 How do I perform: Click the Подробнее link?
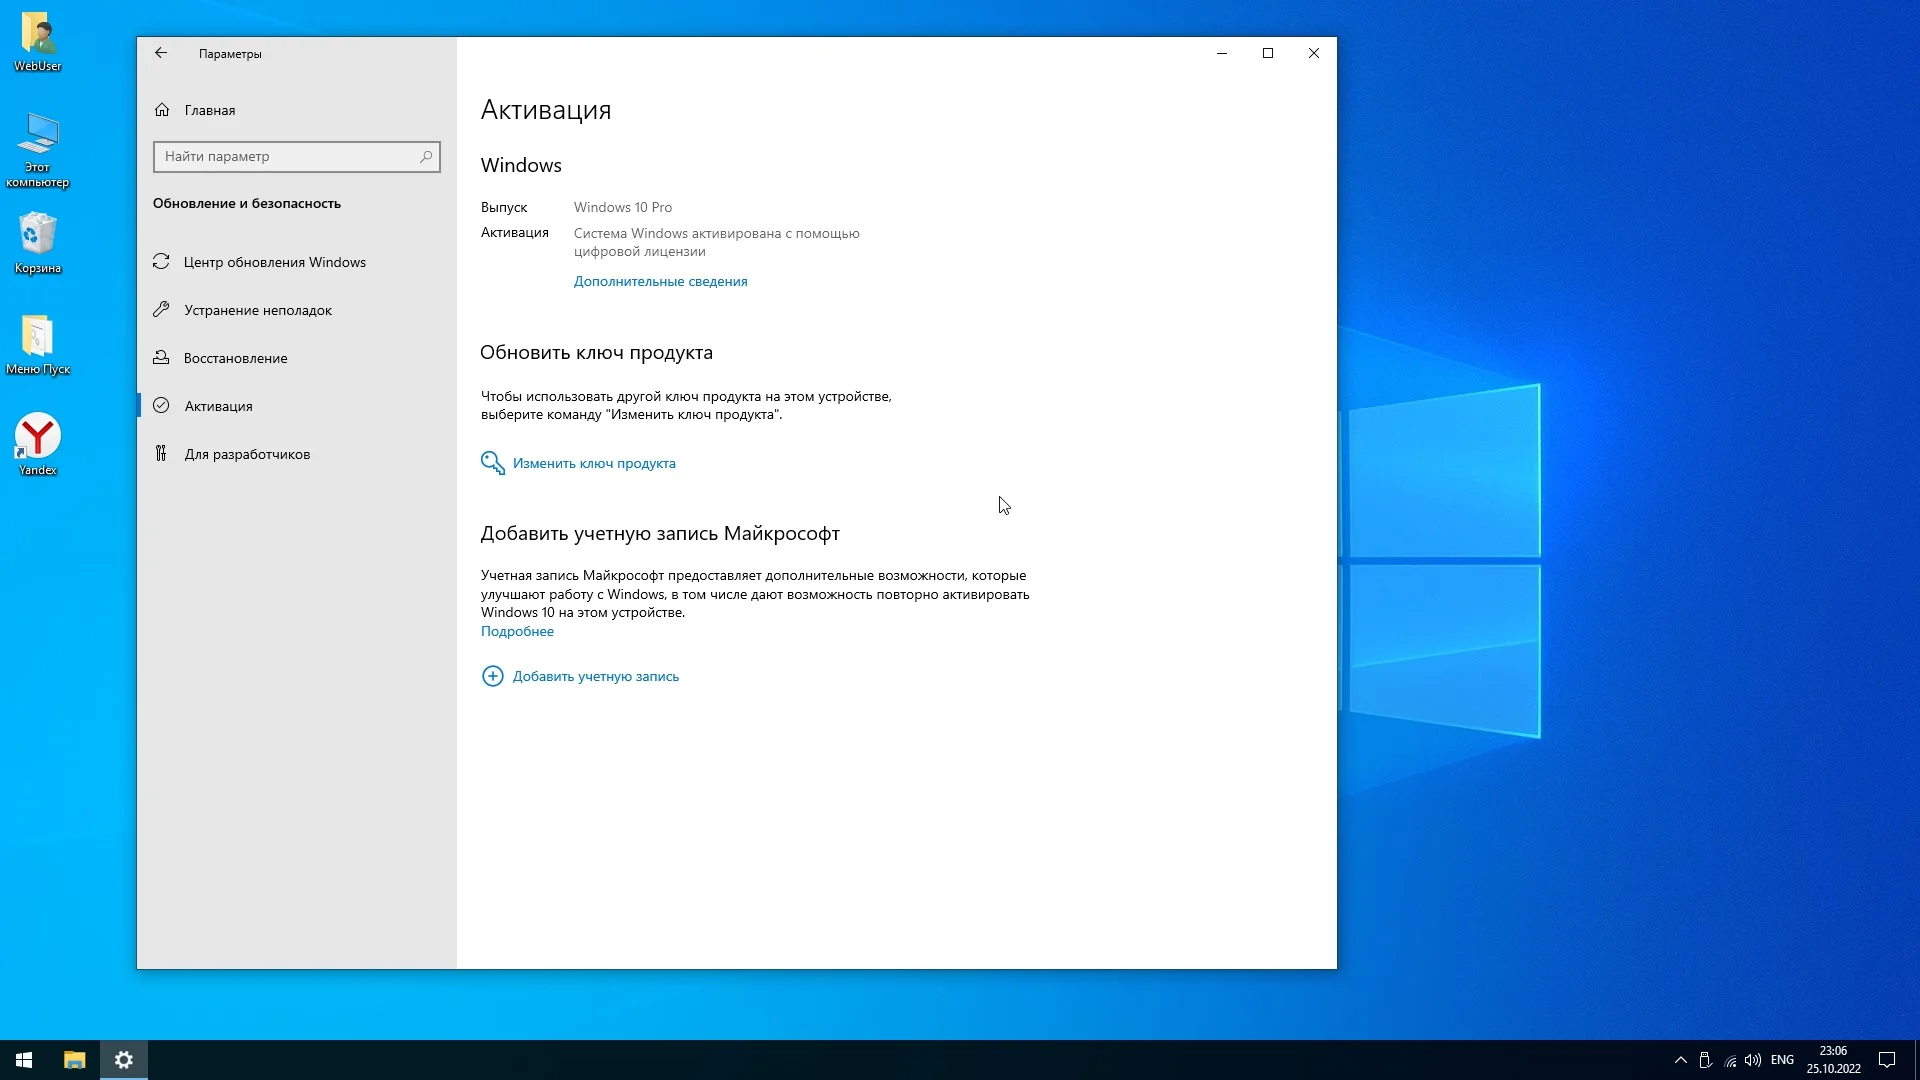(x=517, y=631)
